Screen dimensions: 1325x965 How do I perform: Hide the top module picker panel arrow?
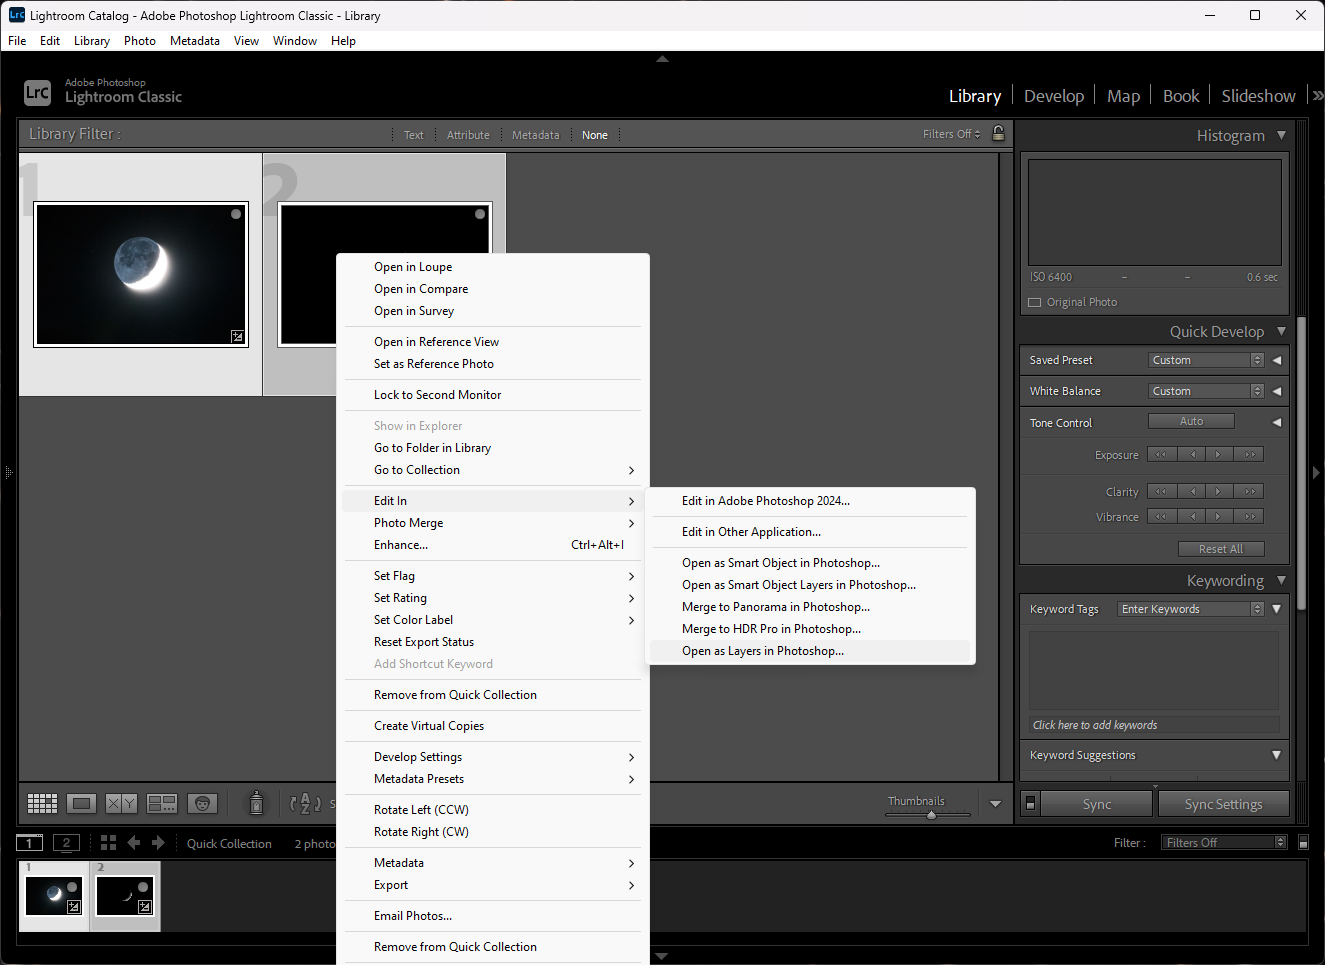tap(662, 59)
